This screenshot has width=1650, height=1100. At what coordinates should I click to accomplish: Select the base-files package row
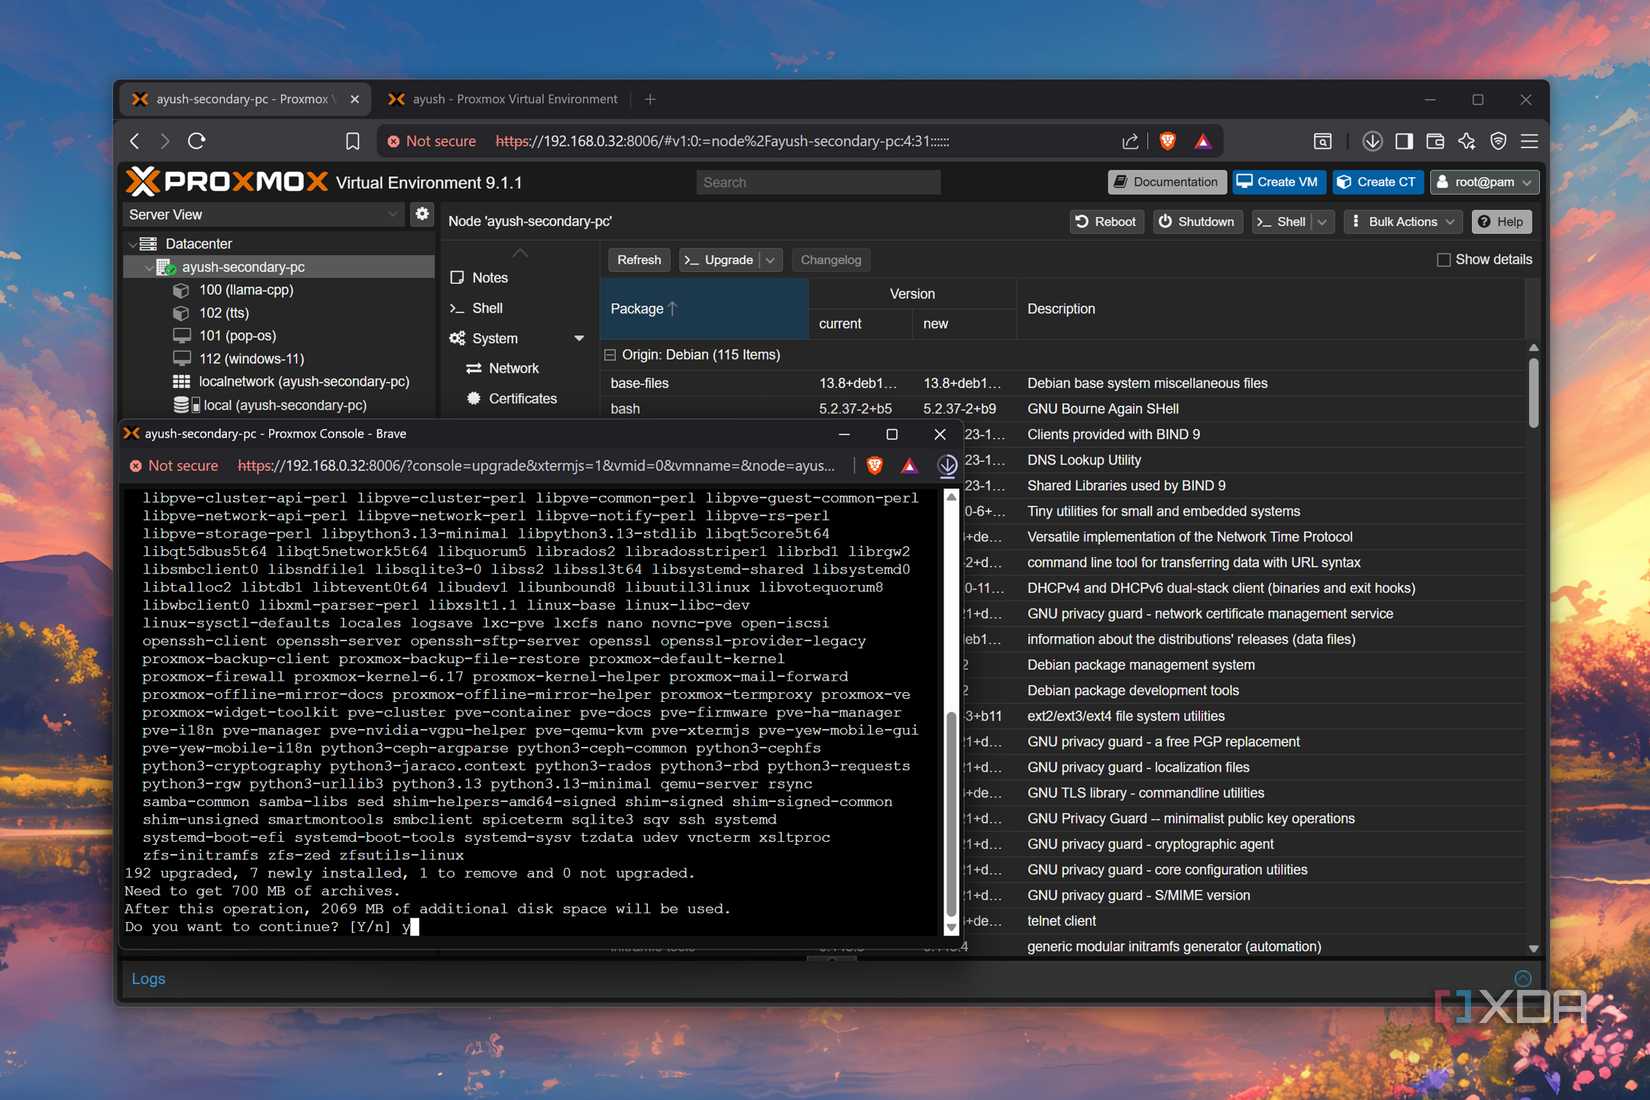coord(1063,383)
